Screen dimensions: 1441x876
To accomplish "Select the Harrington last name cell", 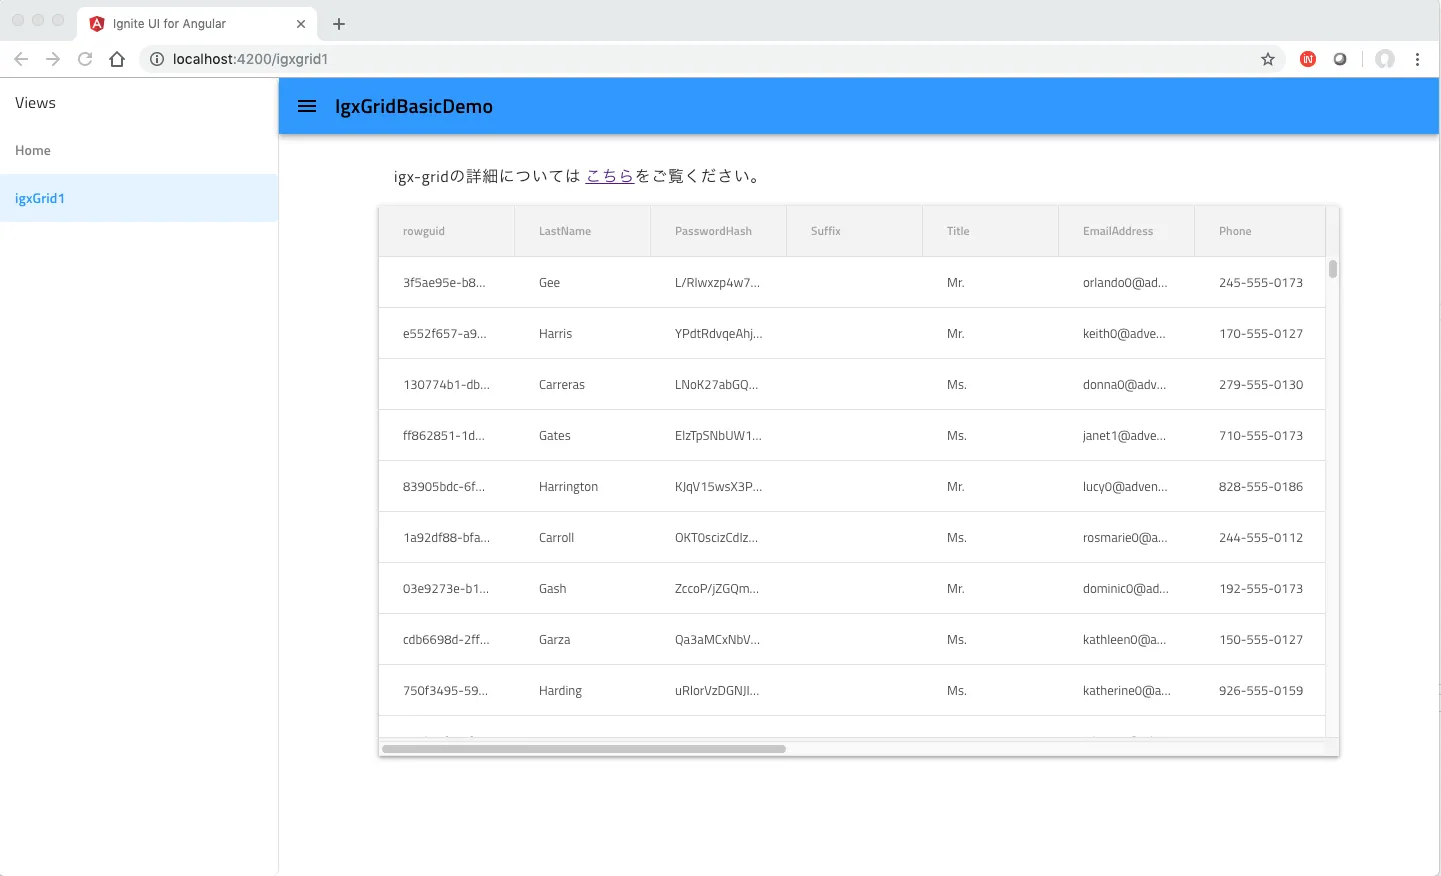I will coord(568,487).
